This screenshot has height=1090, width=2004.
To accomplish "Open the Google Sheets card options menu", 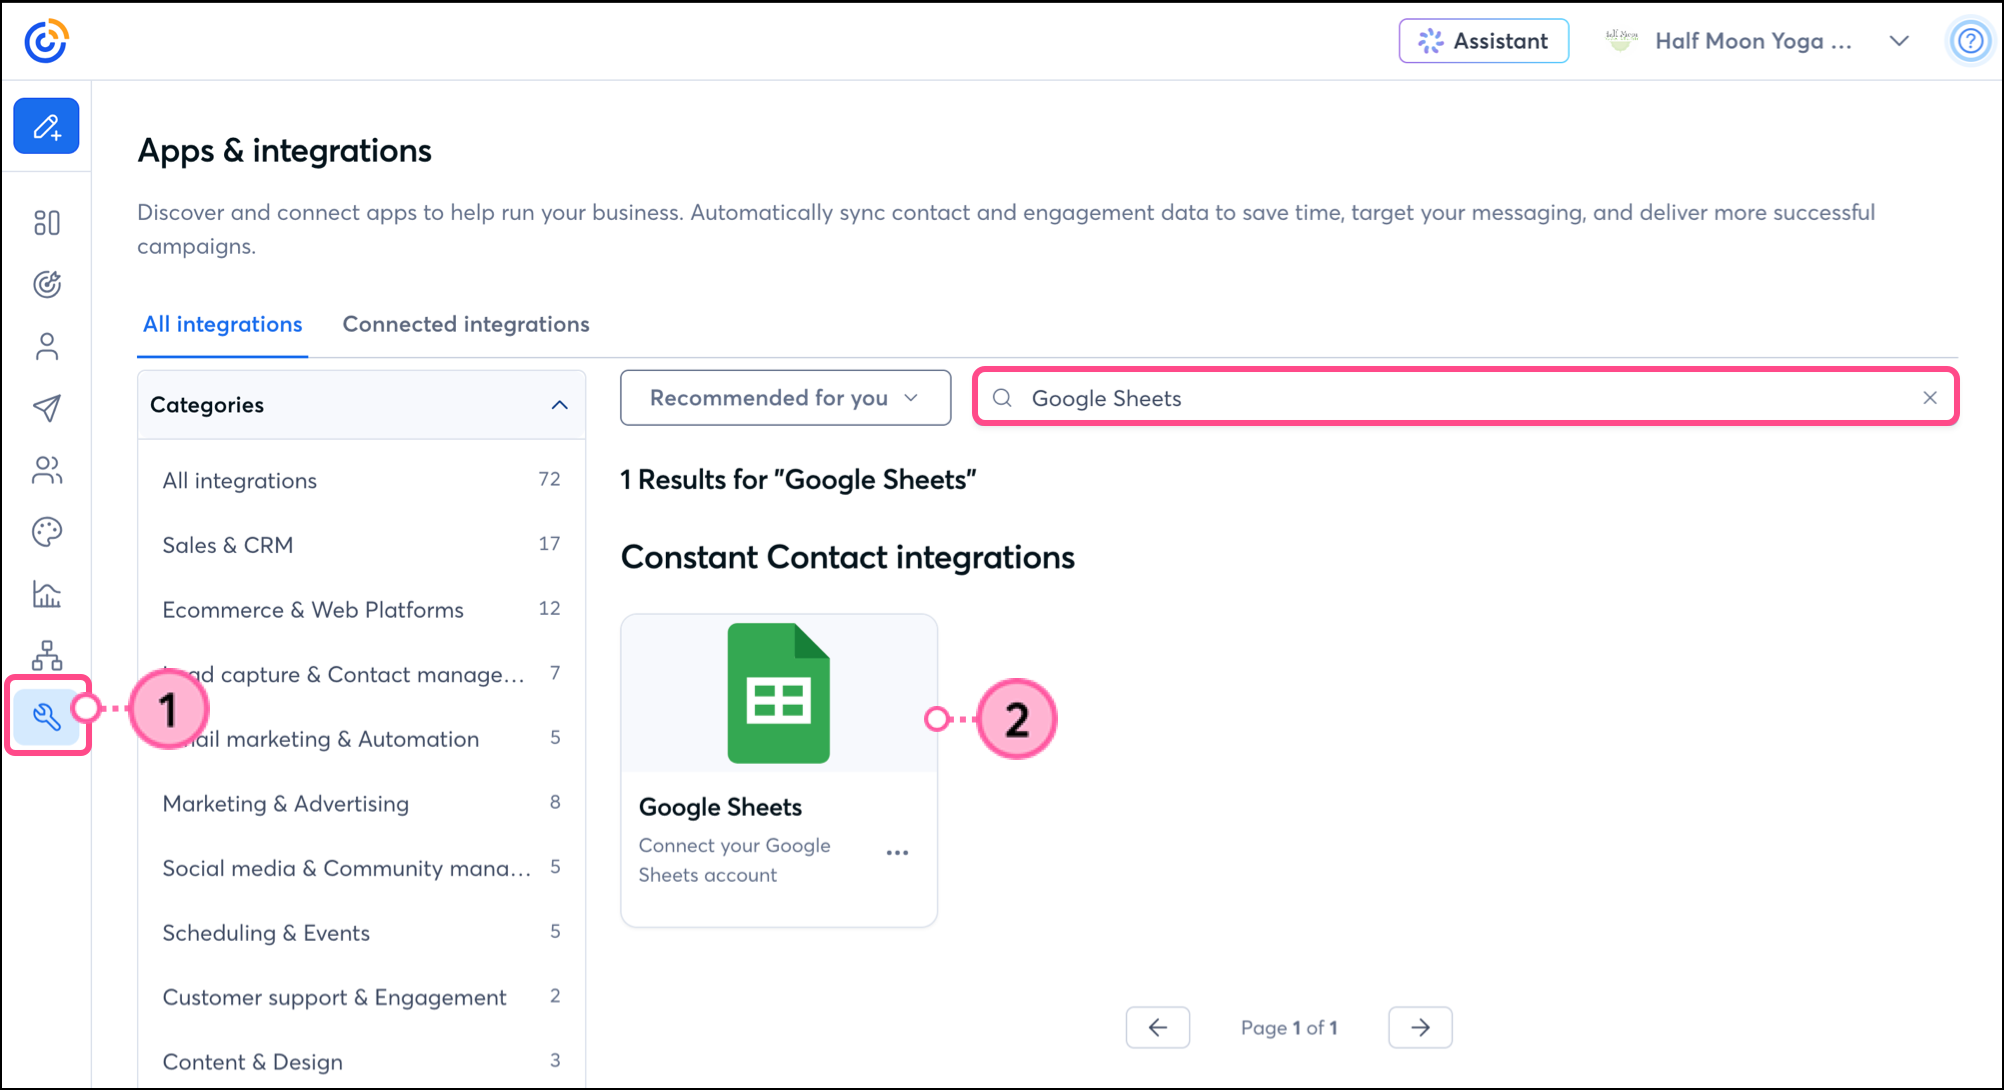I will [x=897, y=853].
